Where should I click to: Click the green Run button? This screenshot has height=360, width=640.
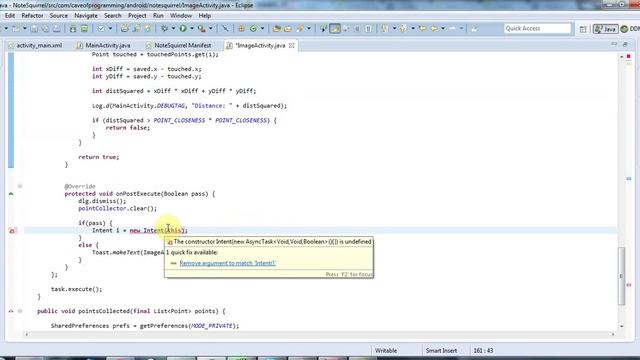183,29
